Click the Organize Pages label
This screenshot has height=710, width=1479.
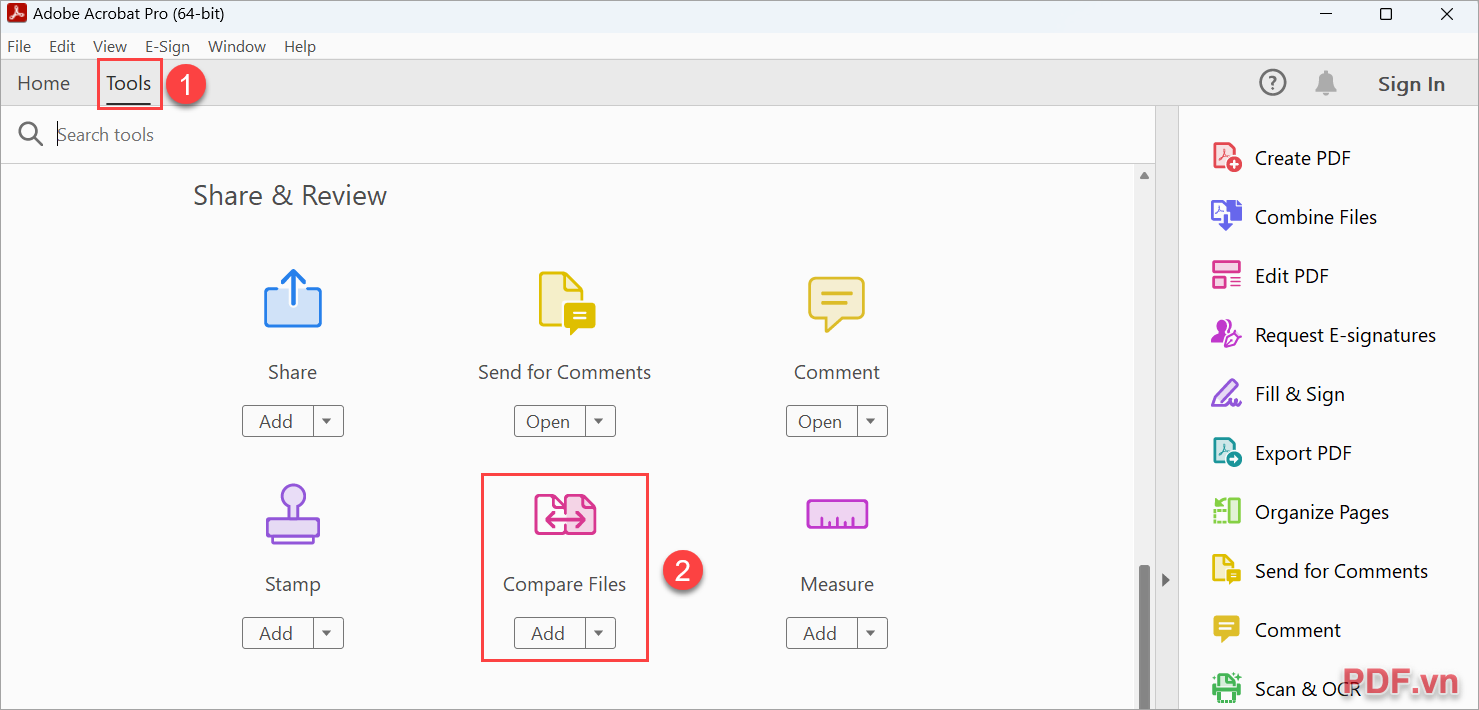coord(1322,512)
